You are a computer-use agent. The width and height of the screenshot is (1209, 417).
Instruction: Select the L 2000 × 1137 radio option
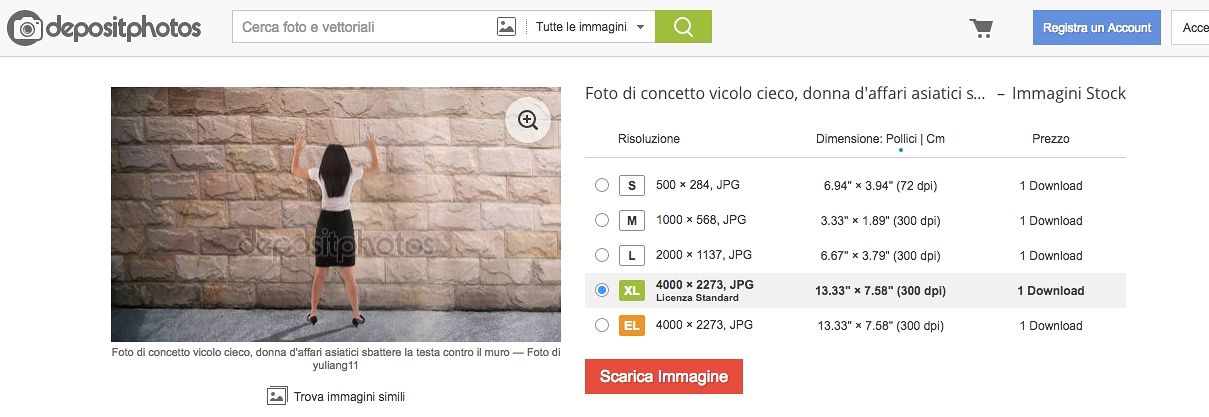tap(601, 255)
